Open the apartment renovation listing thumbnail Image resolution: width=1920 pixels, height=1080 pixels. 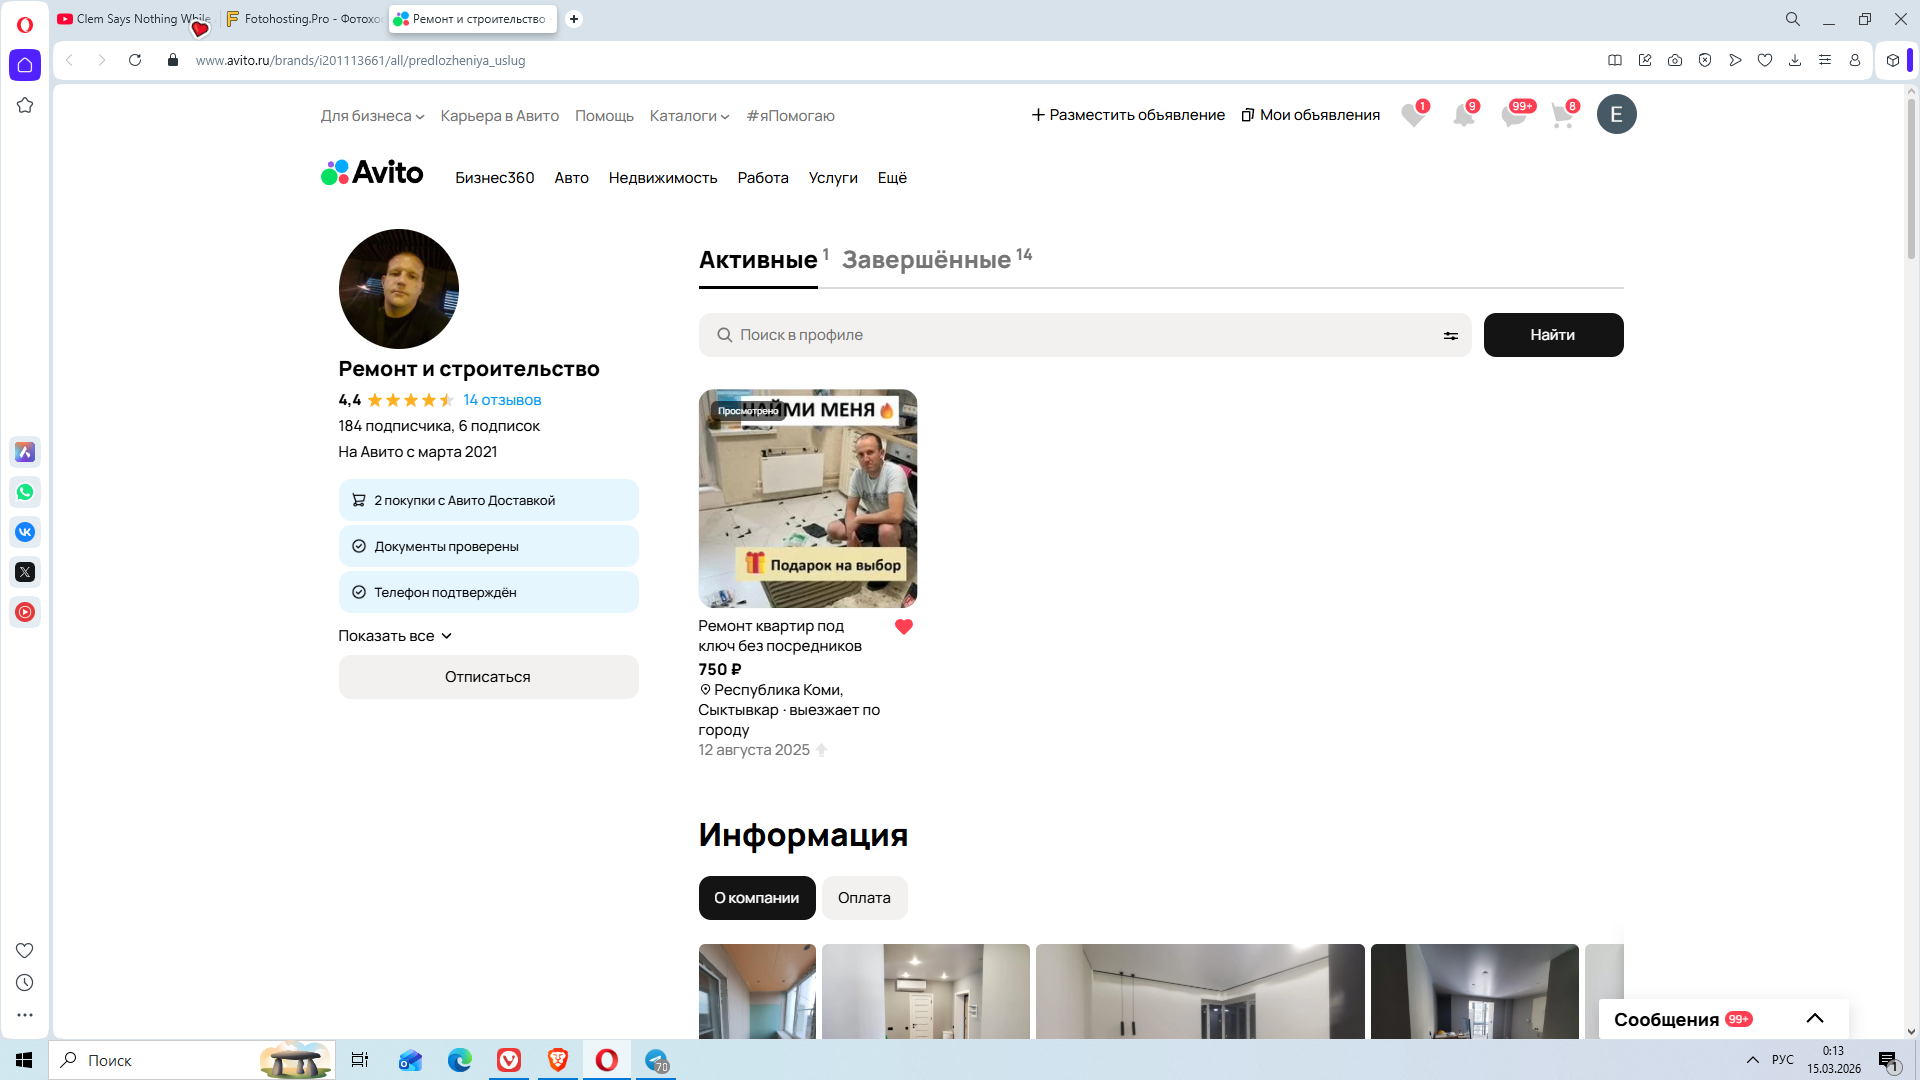(807, 498)
